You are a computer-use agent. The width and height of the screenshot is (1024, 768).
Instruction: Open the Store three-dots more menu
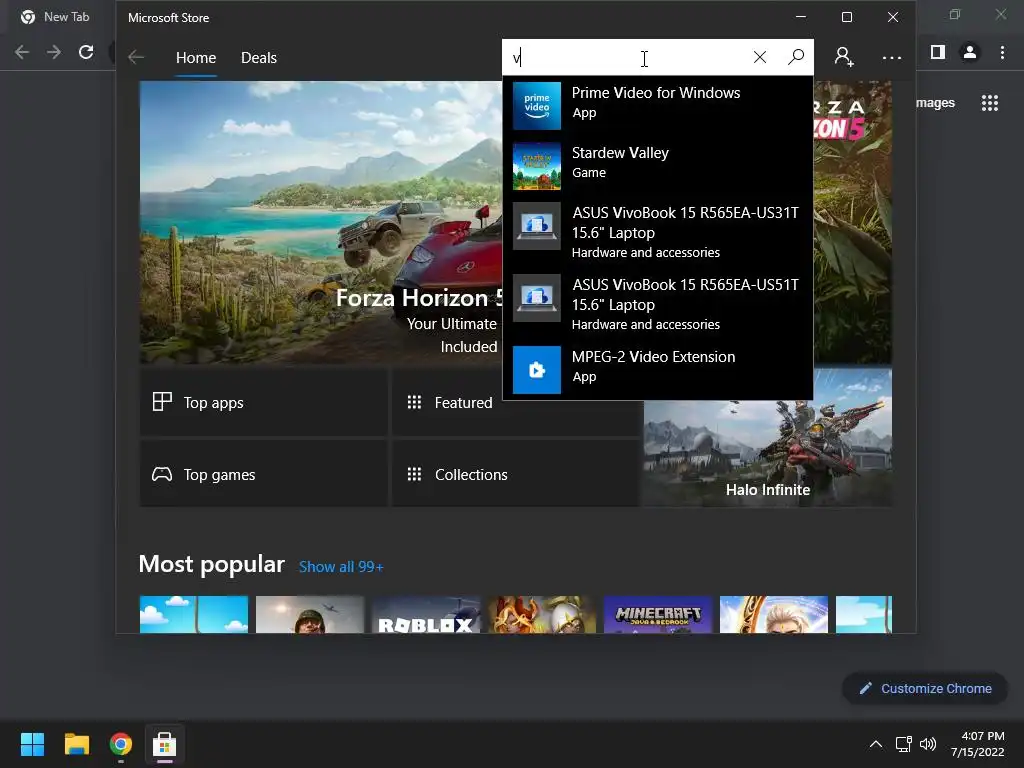[891, 57]
